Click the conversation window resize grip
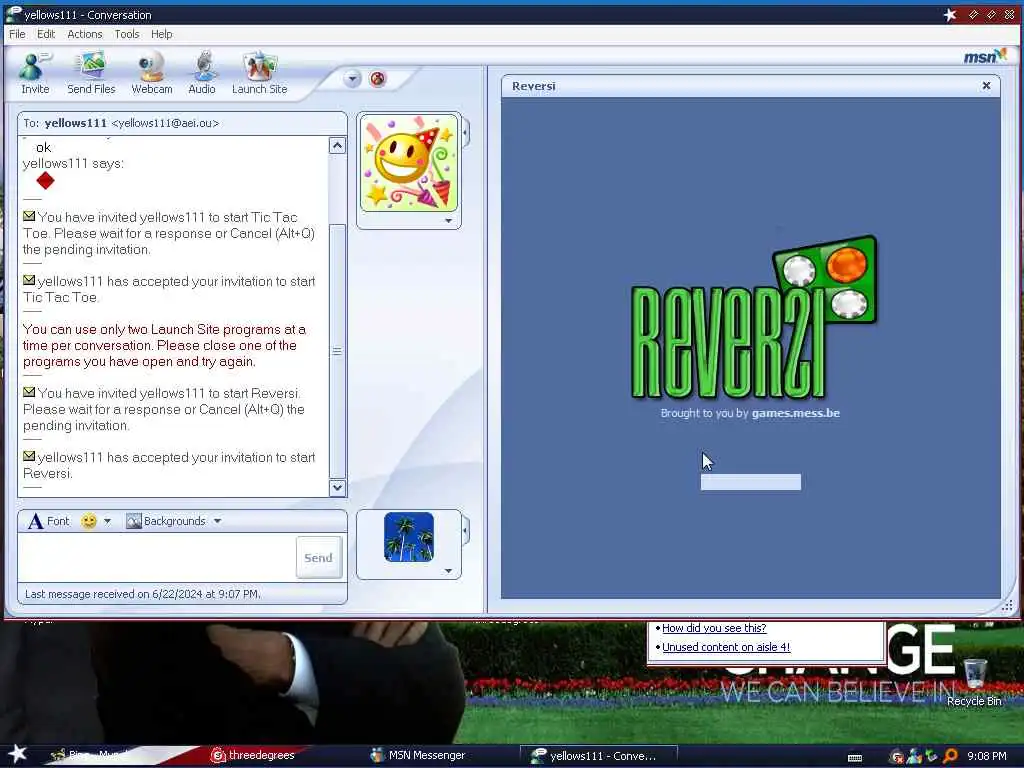 click(1008, 606)
